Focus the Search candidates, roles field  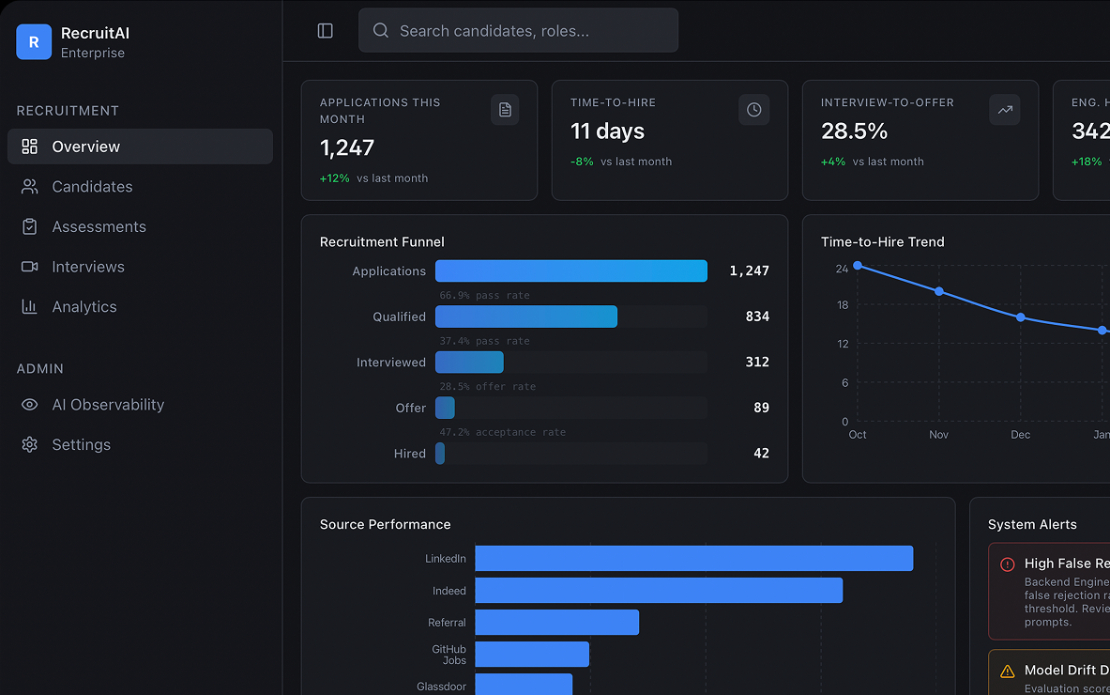click(x=518, y=30)
